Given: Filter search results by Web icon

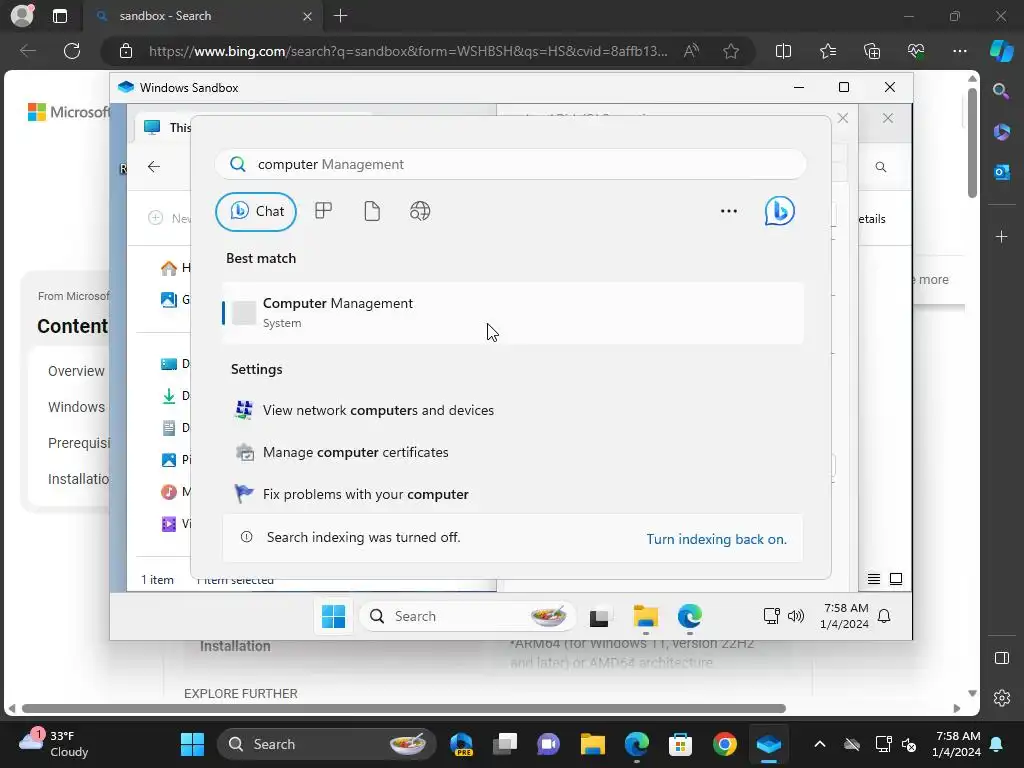Looking at the screenshot, I should 420,211.
